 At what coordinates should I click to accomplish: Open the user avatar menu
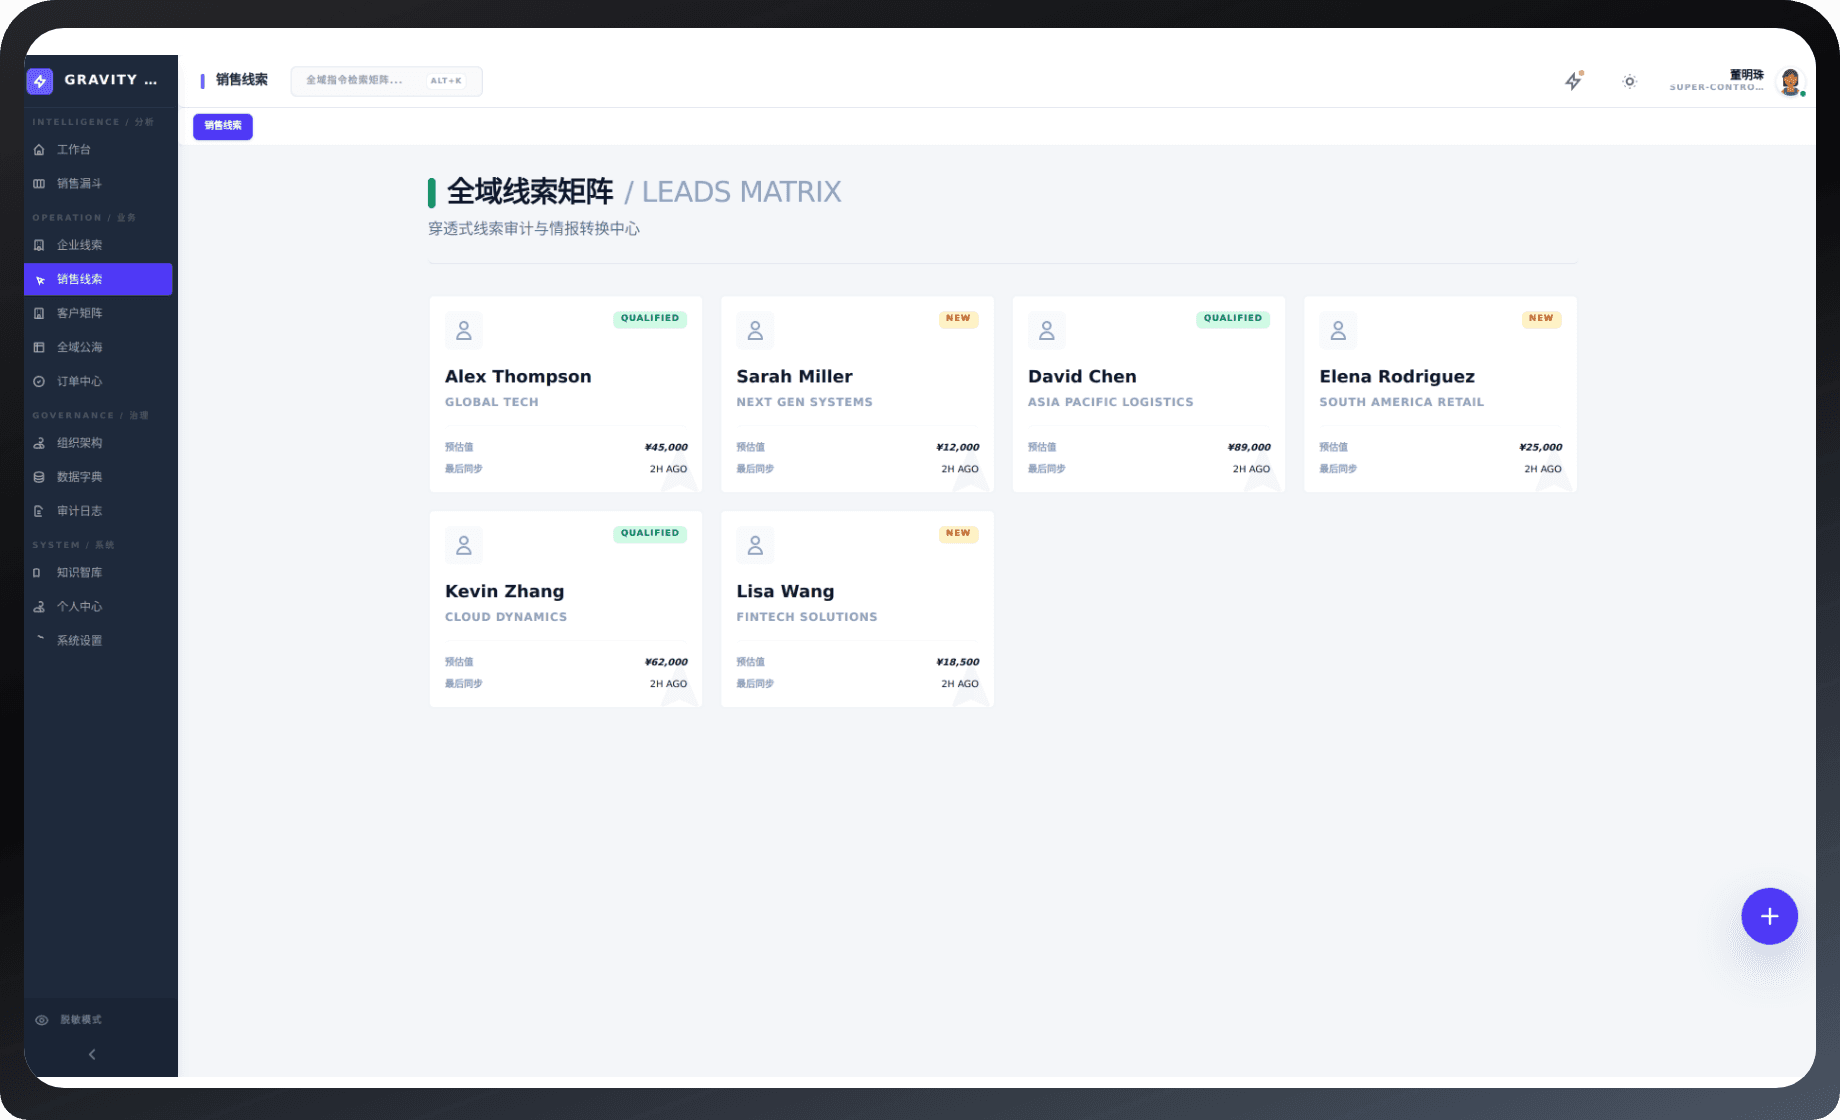click(x=1790, y=81)
